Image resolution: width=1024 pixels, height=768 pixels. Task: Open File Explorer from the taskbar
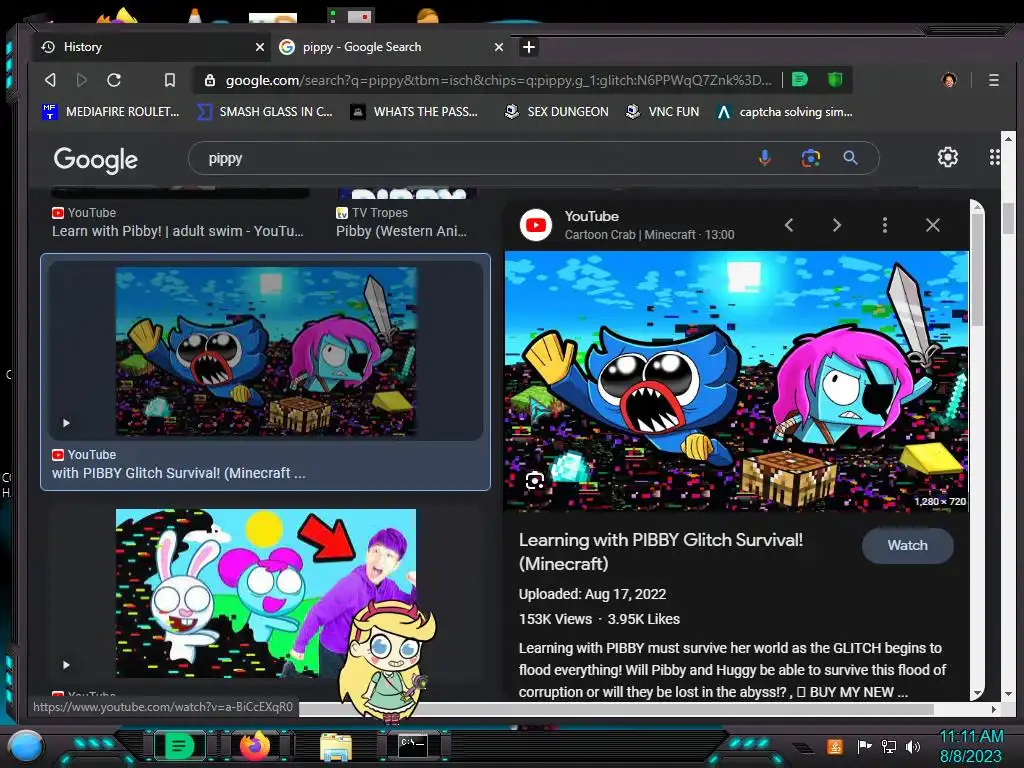(x=336, y=746)
